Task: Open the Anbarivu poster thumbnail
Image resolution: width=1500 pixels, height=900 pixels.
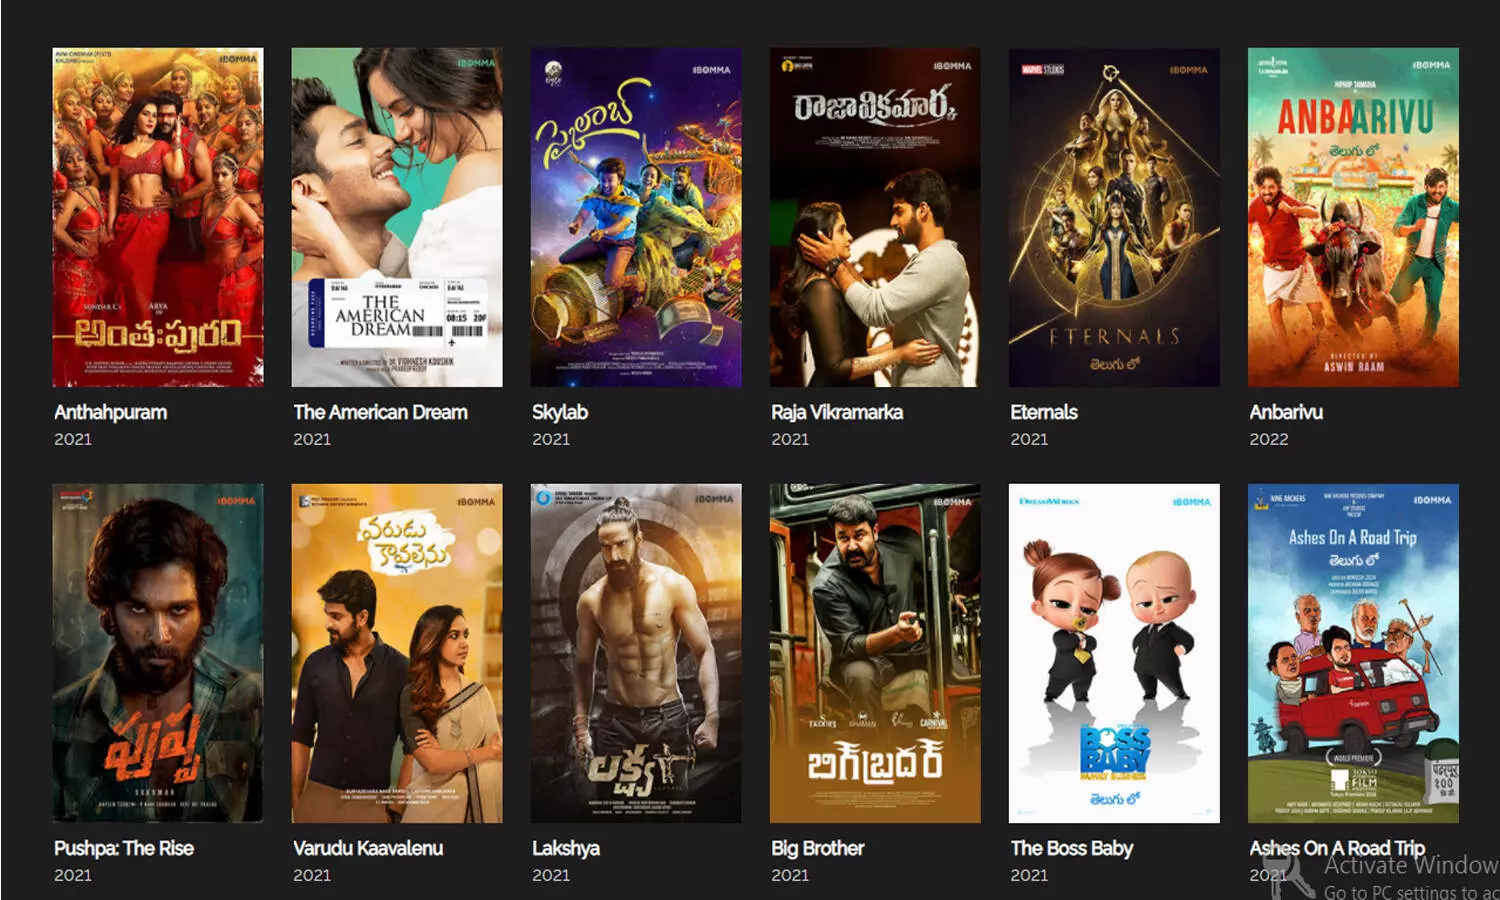Action: [x=1353, y=217]
